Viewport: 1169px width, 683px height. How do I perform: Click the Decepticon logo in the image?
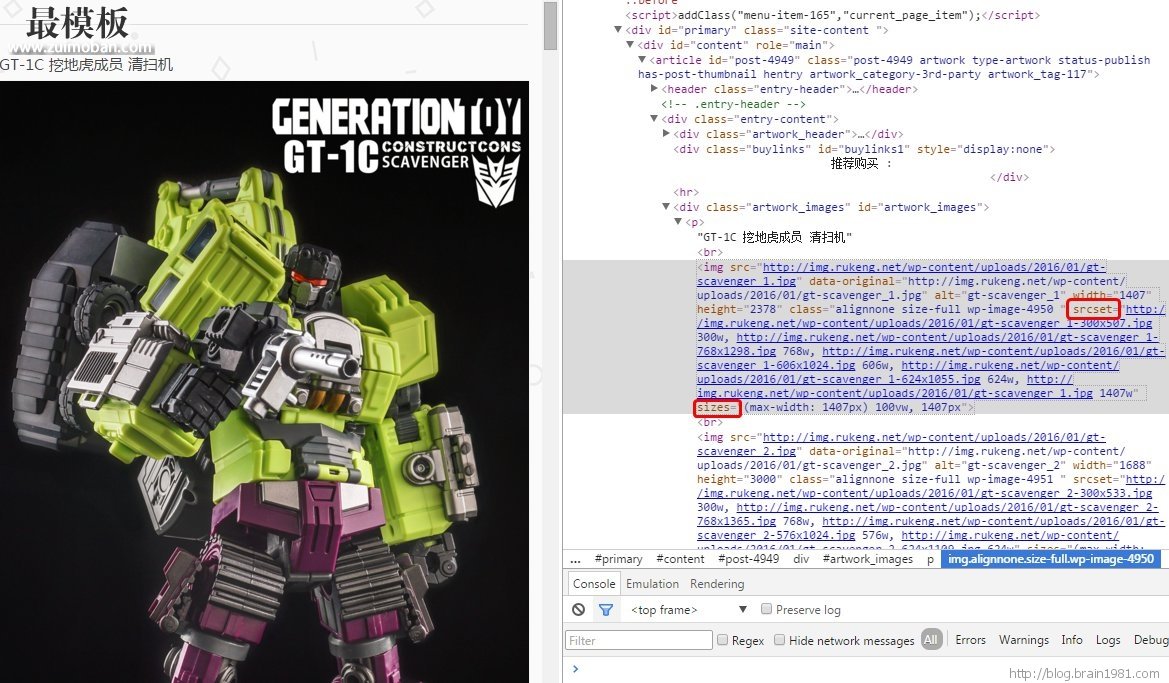(497, 179)
